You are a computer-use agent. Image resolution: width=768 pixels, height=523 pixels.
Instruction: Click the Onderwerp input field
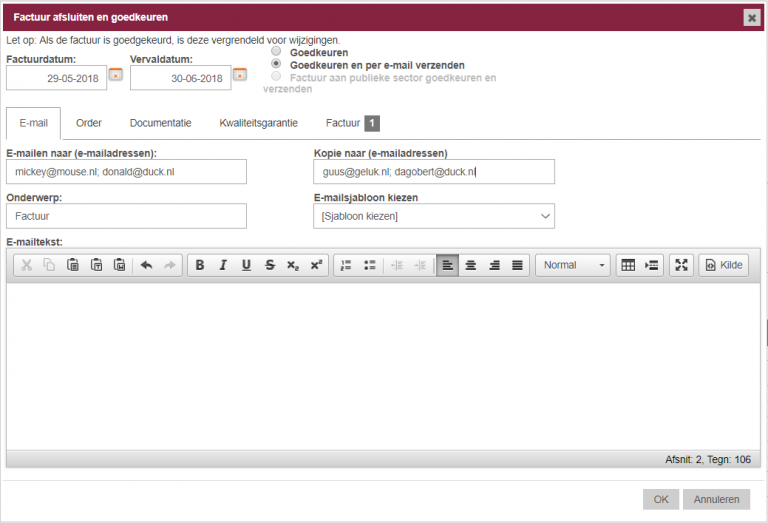[126, 215]
